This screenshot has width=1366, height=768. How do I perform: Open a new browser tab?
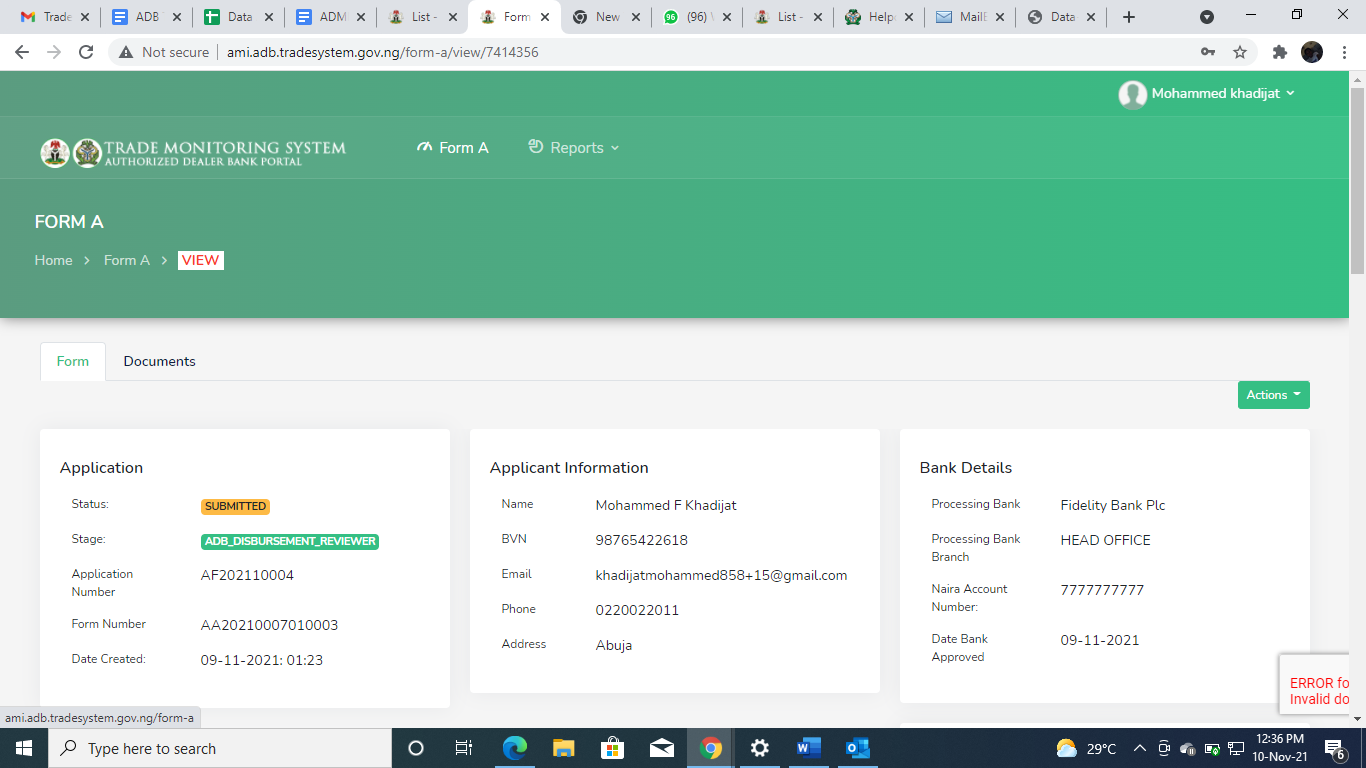pyautogui.click(x=1129, y=17)
